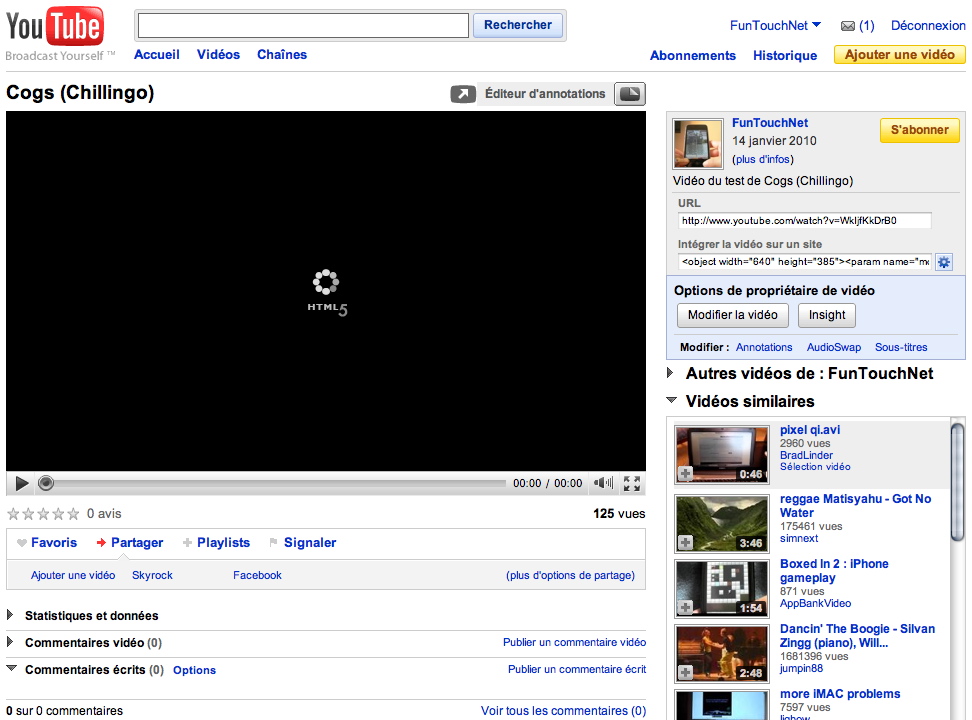Click Publier un commentaire écrit link

pyautogui.click(x=577, y=670)
